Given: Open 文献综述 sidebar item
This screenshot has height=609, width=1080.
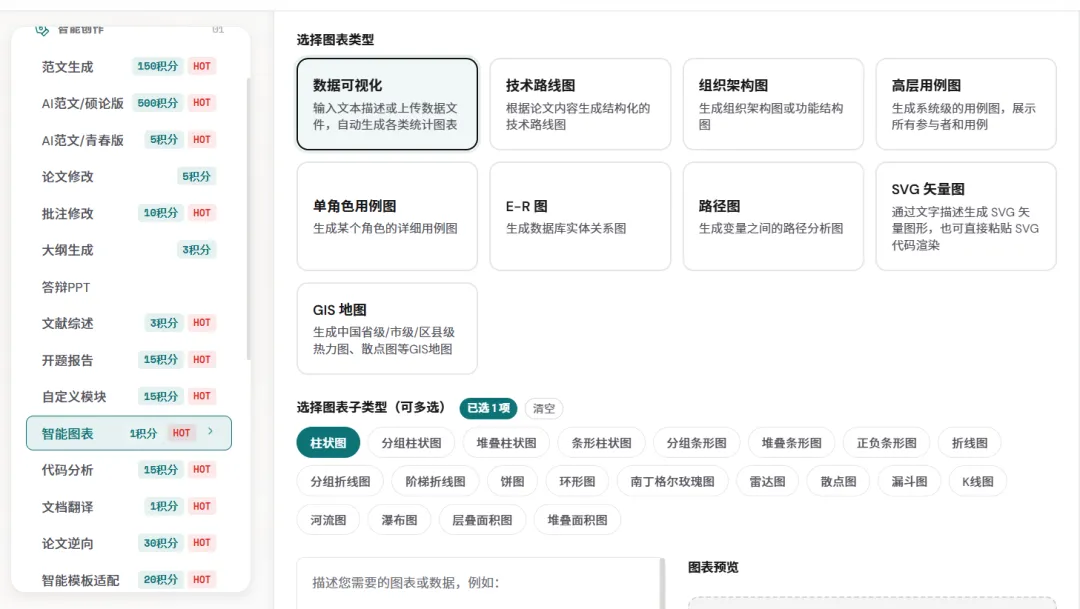Looking at the screenshot, I should [129, 323].
